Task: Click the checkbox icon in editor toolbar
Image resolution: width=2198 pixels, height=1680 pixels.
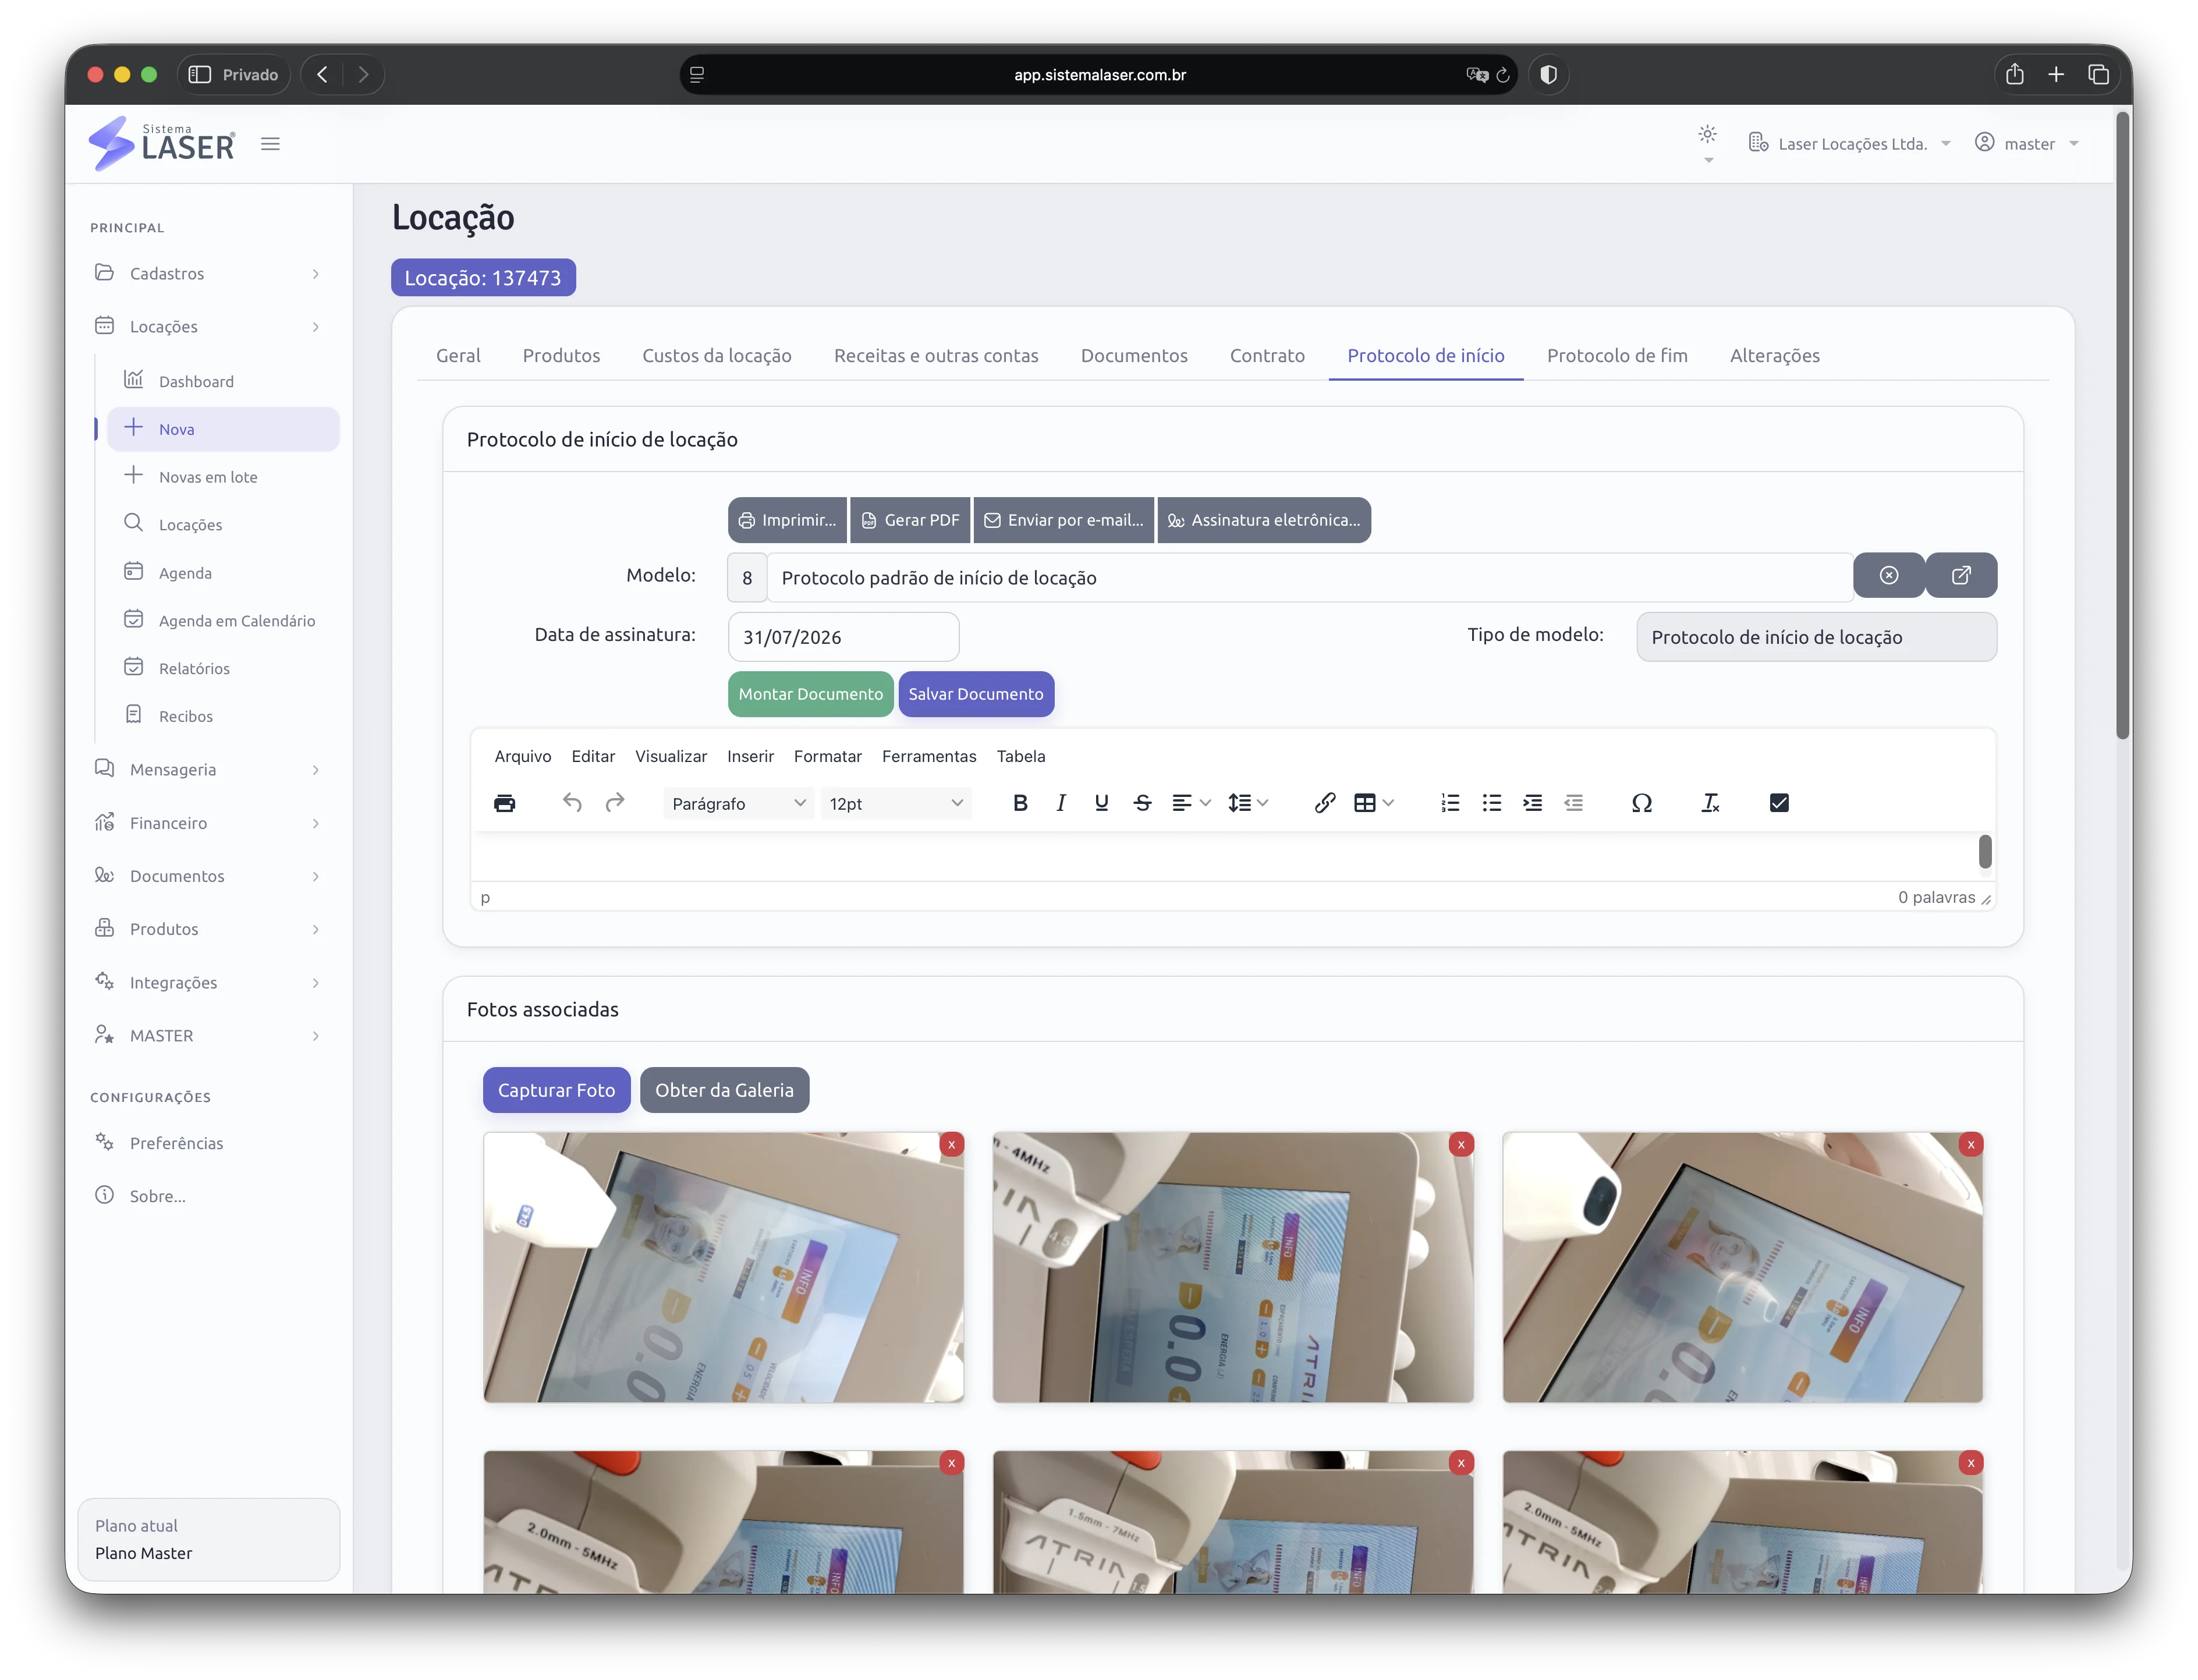Action: [x=1779, y=803]
